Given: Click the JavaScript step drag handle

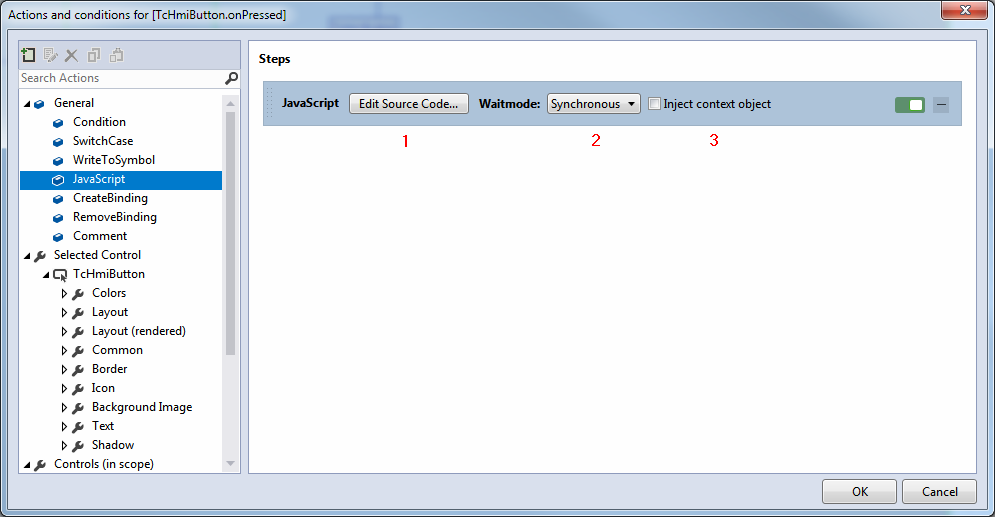Looking at the screenshot, I should [270, 103].
